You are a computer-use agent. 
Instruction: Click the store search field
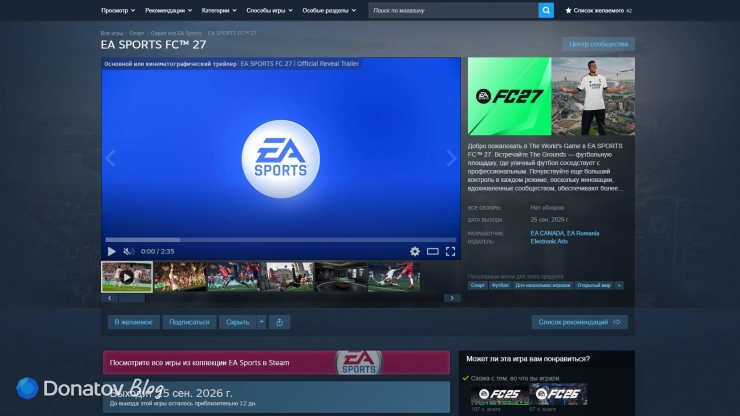(x=453, y=10)
